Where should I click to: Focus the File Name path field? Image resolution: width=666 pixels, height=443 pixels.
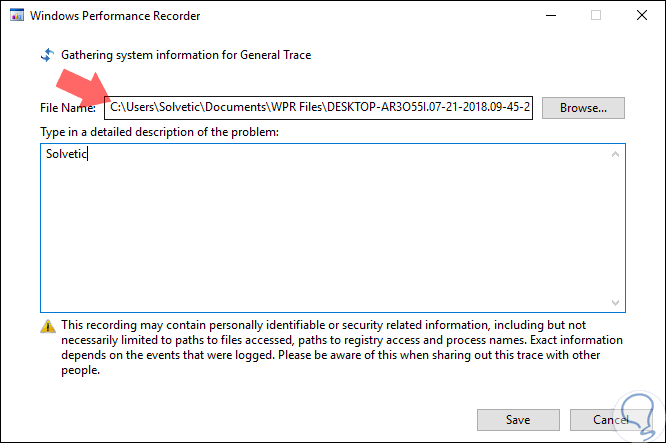(x=320, y=107)
